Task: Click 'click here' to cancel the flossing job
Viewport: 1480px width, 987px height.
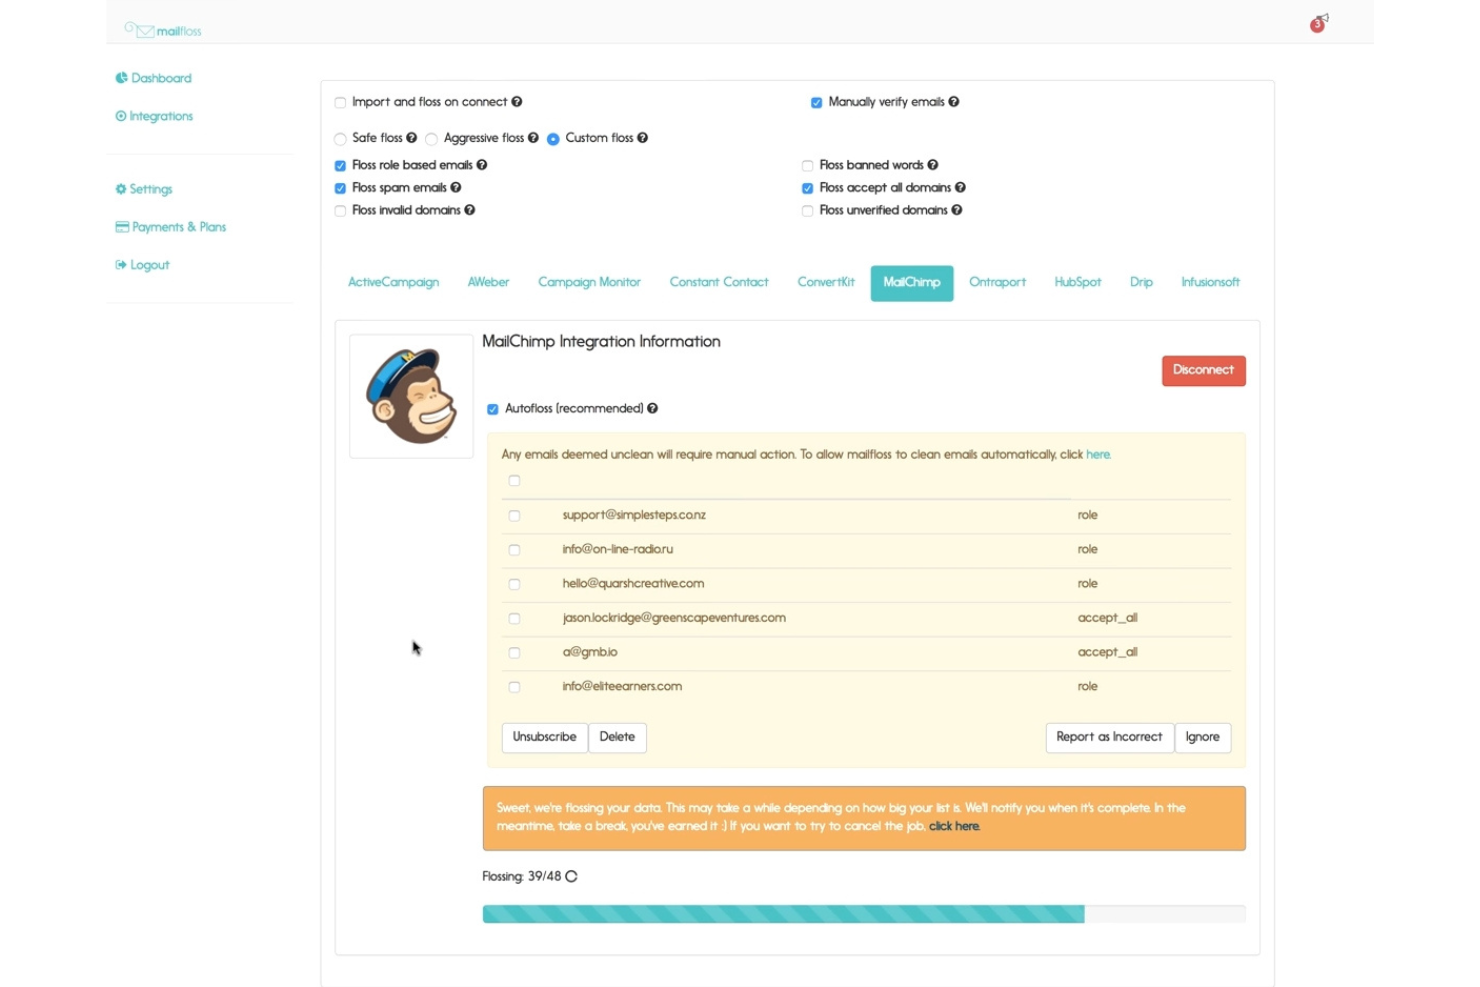Action: 954,827
